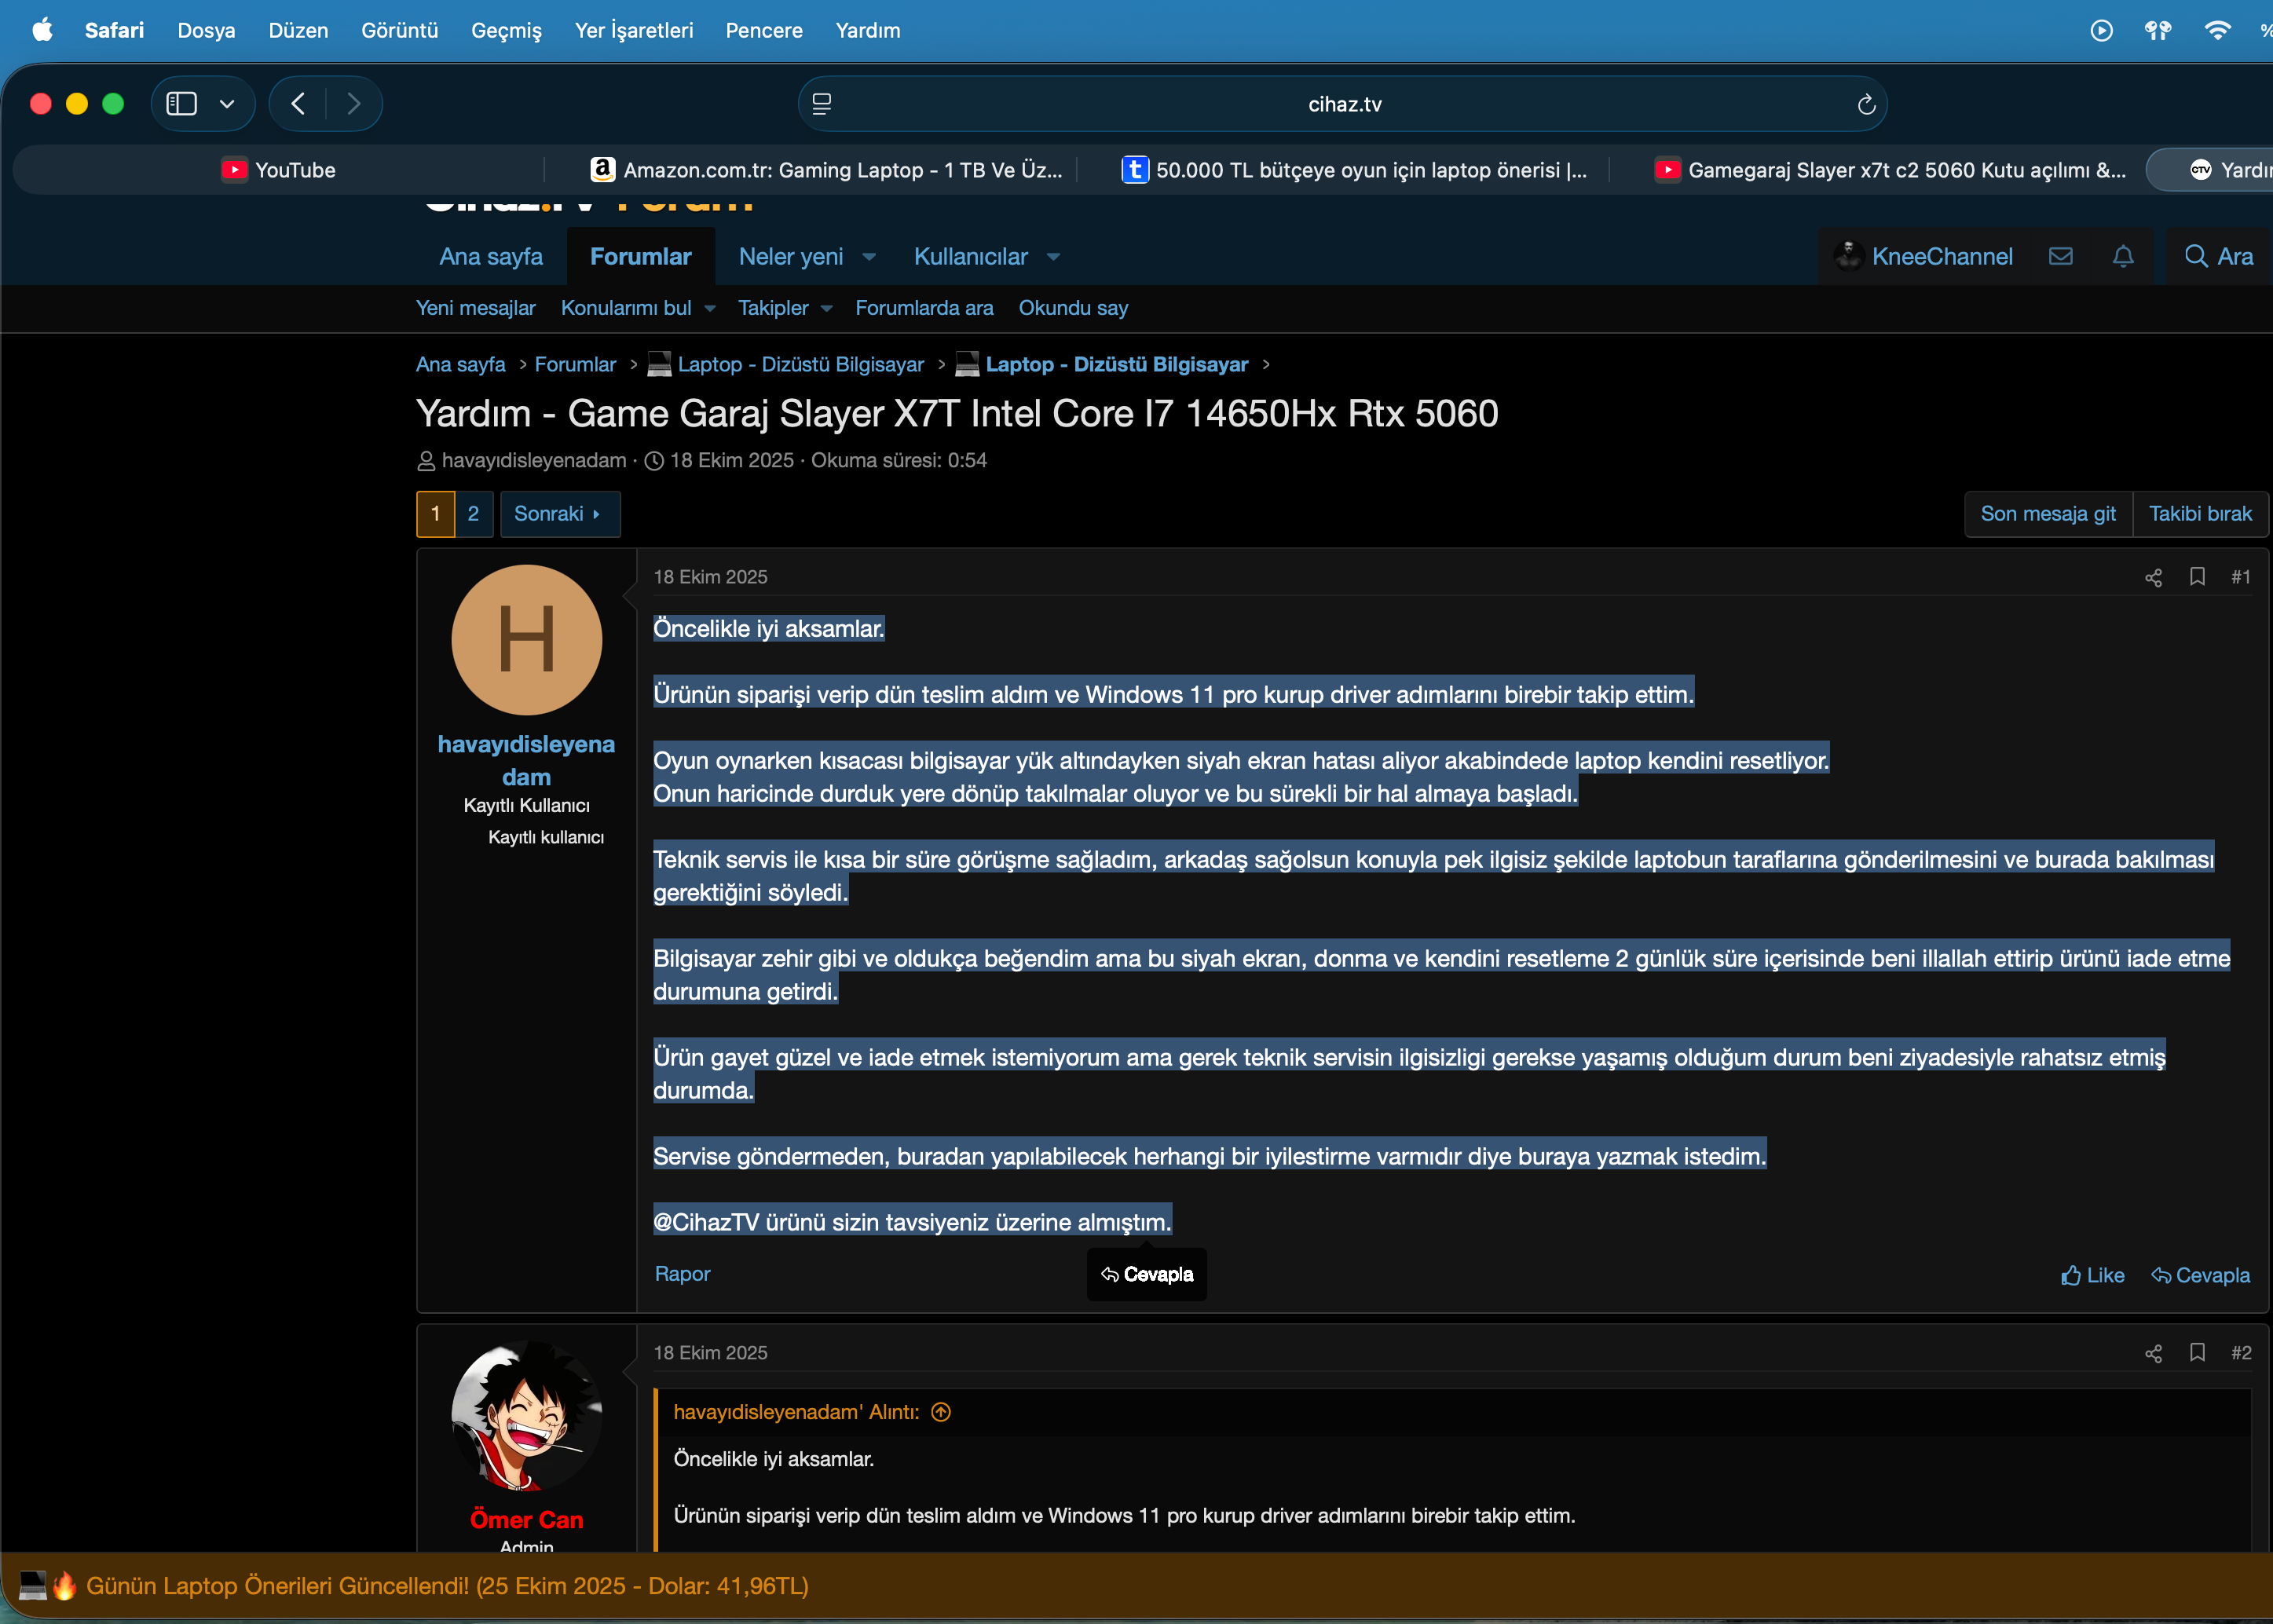Click the quote jump arrow icon
Image resolution: width=2273 pixels, height=1624 pixels.
click(941, 1412)
